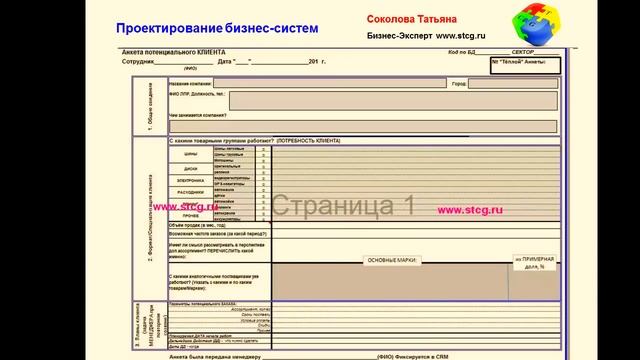Click the 'Объем продаж' answer row
Screen dimensions: 640x360
tap(416, 225)
